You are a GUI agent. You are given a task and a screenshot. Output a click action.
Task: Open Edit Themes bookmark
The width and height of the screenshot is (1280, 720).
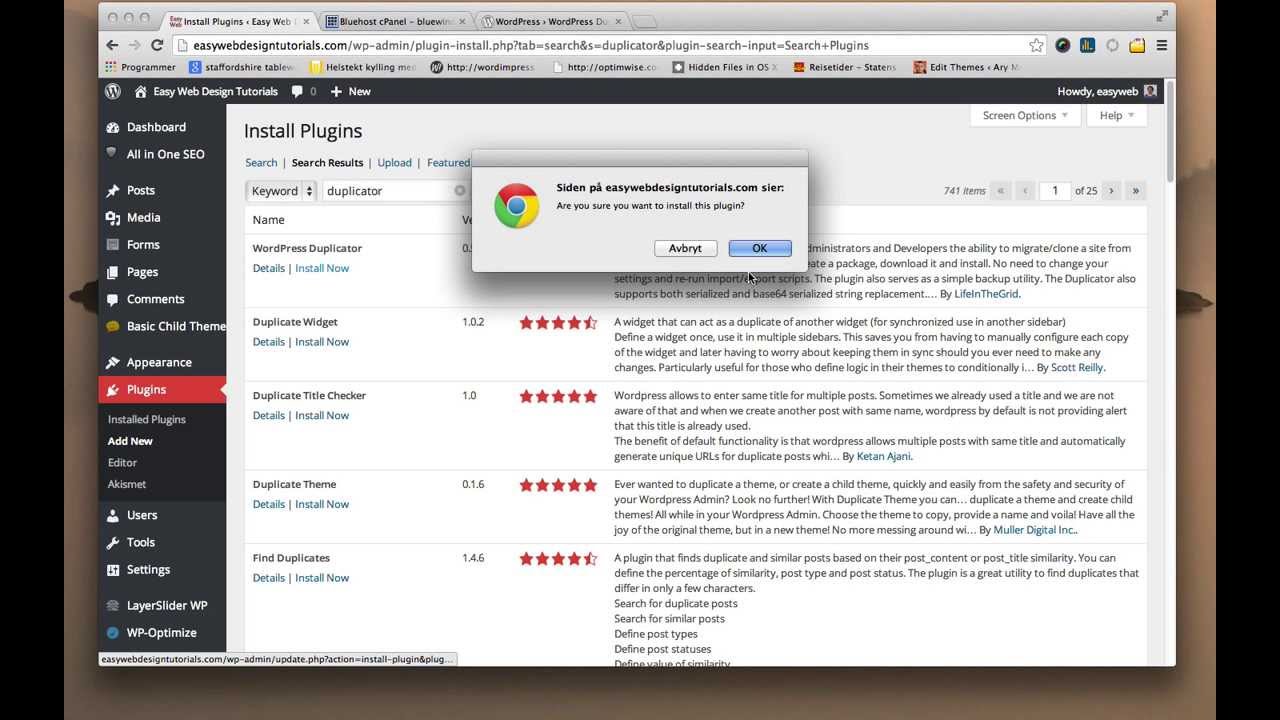(x=967, y=67)
